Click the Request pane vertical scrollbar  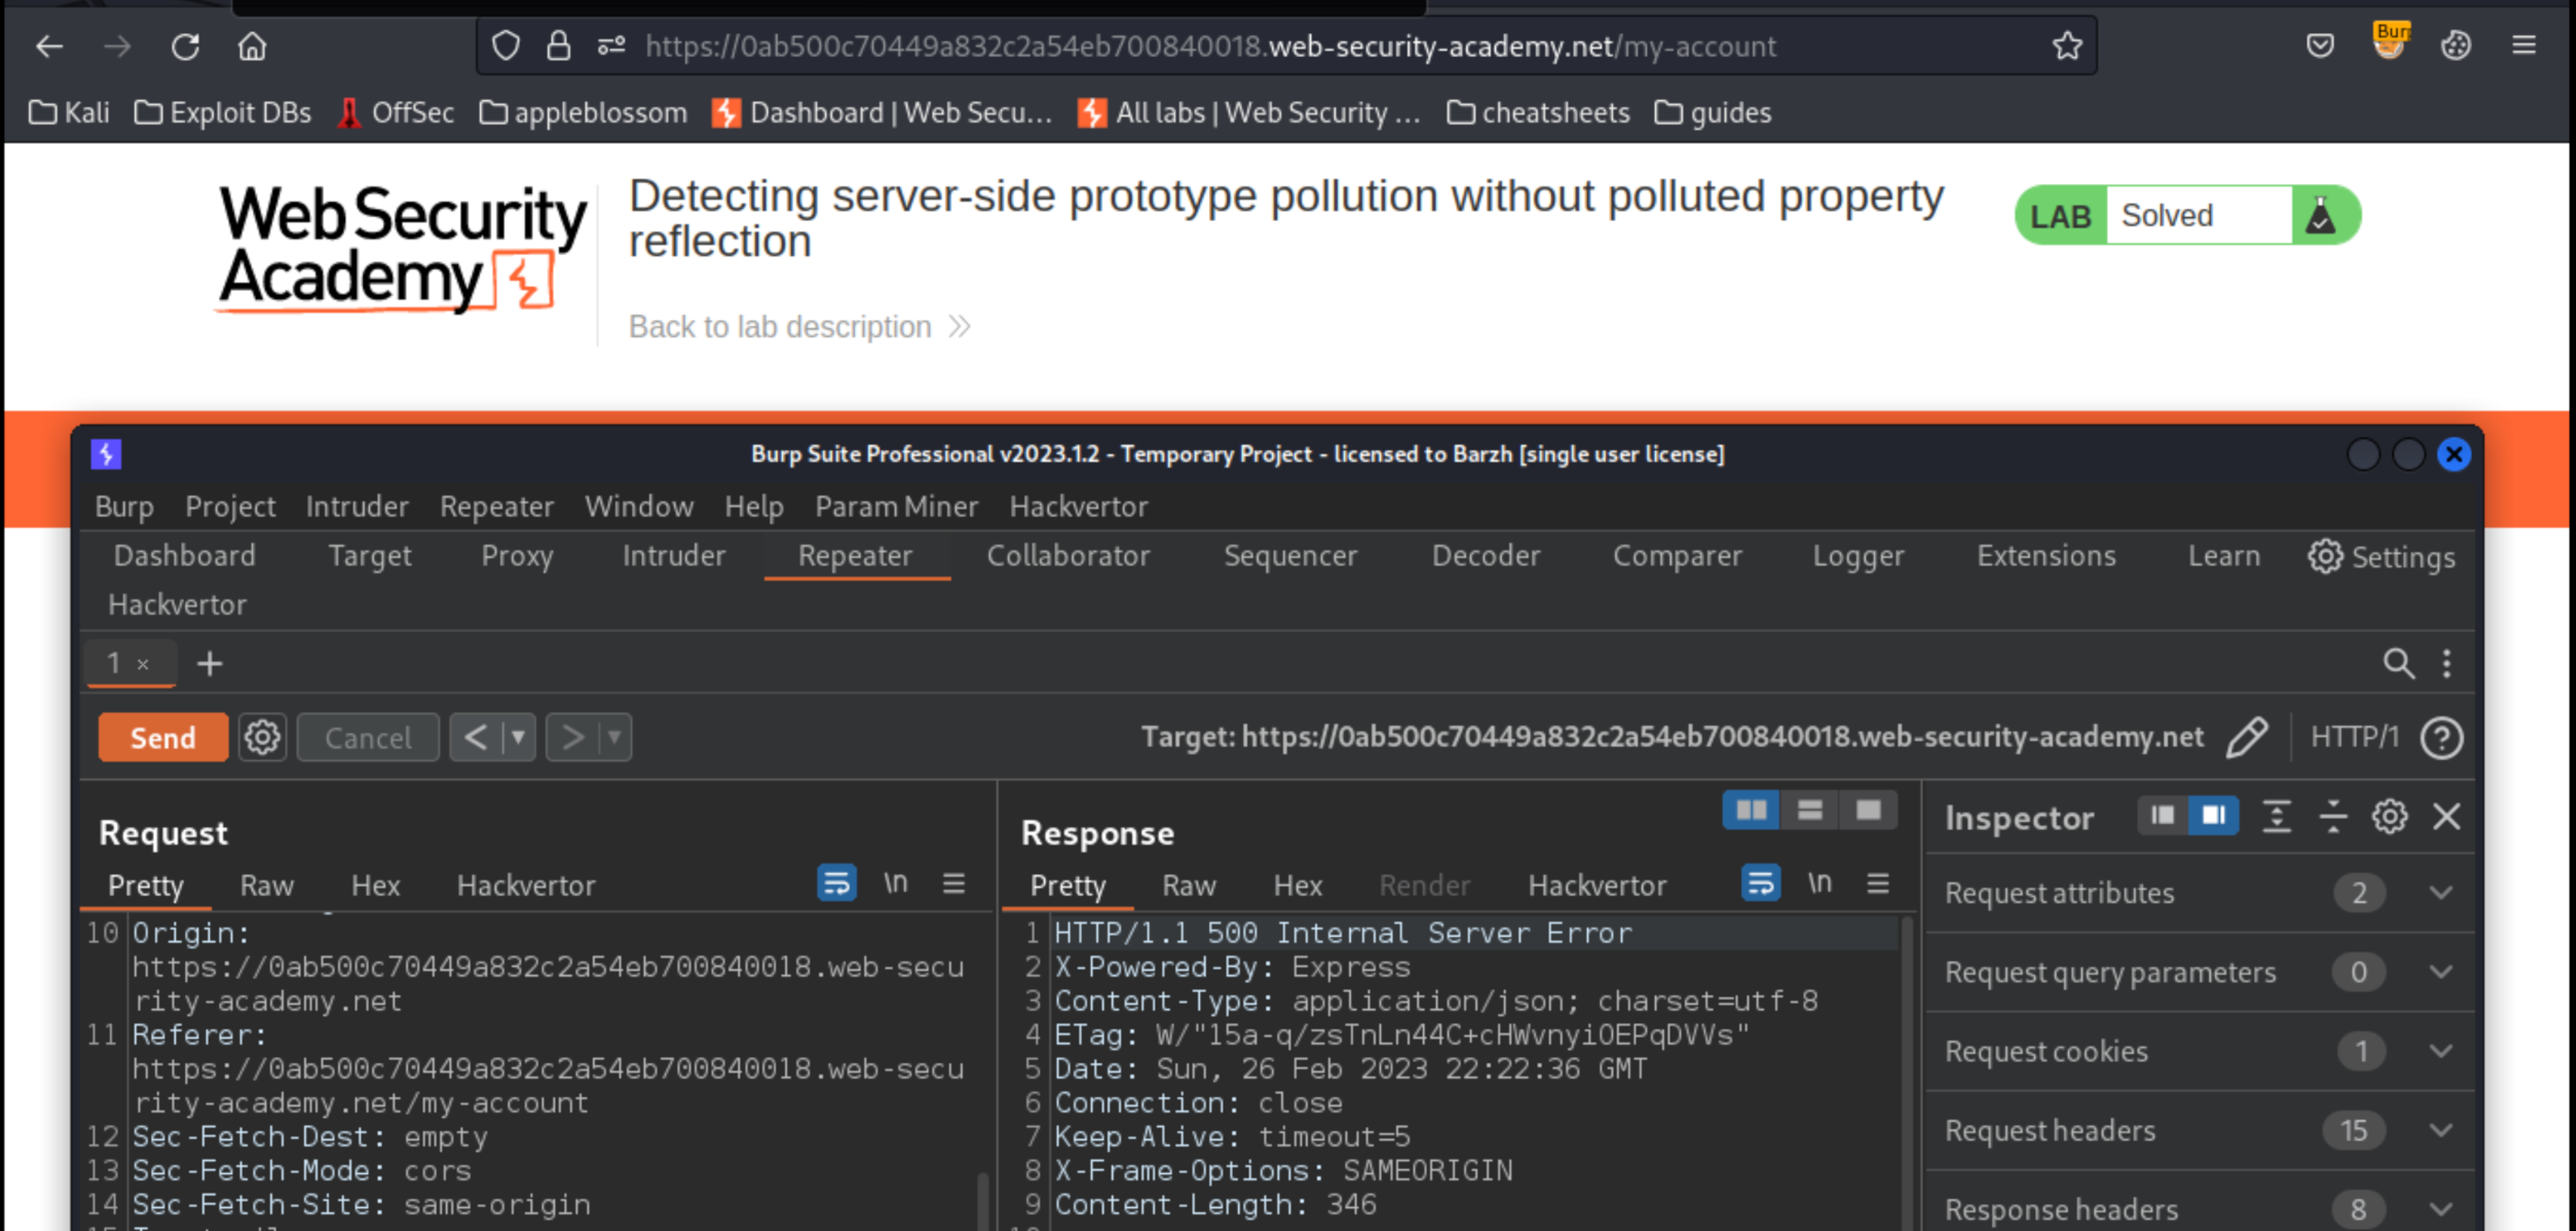click(x=983, y=1200)
